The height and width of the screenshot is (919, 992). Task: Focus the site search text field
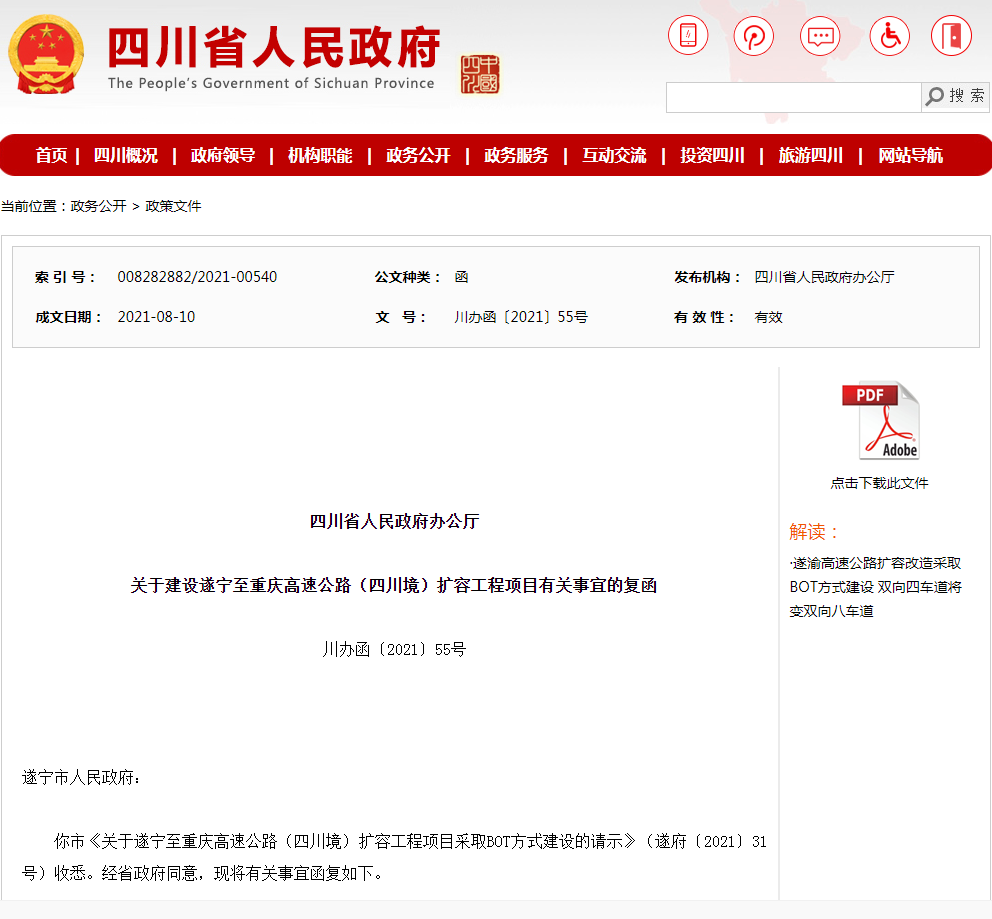point(793,97)
